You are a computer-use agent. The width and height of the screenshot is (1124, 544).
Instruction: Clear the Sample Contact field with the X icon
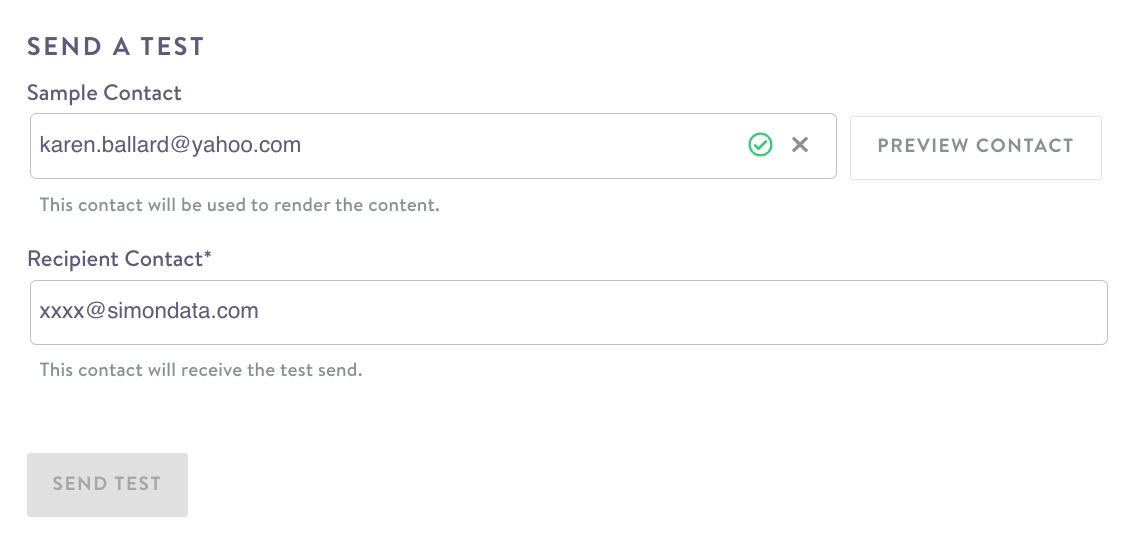click(800, 146)
